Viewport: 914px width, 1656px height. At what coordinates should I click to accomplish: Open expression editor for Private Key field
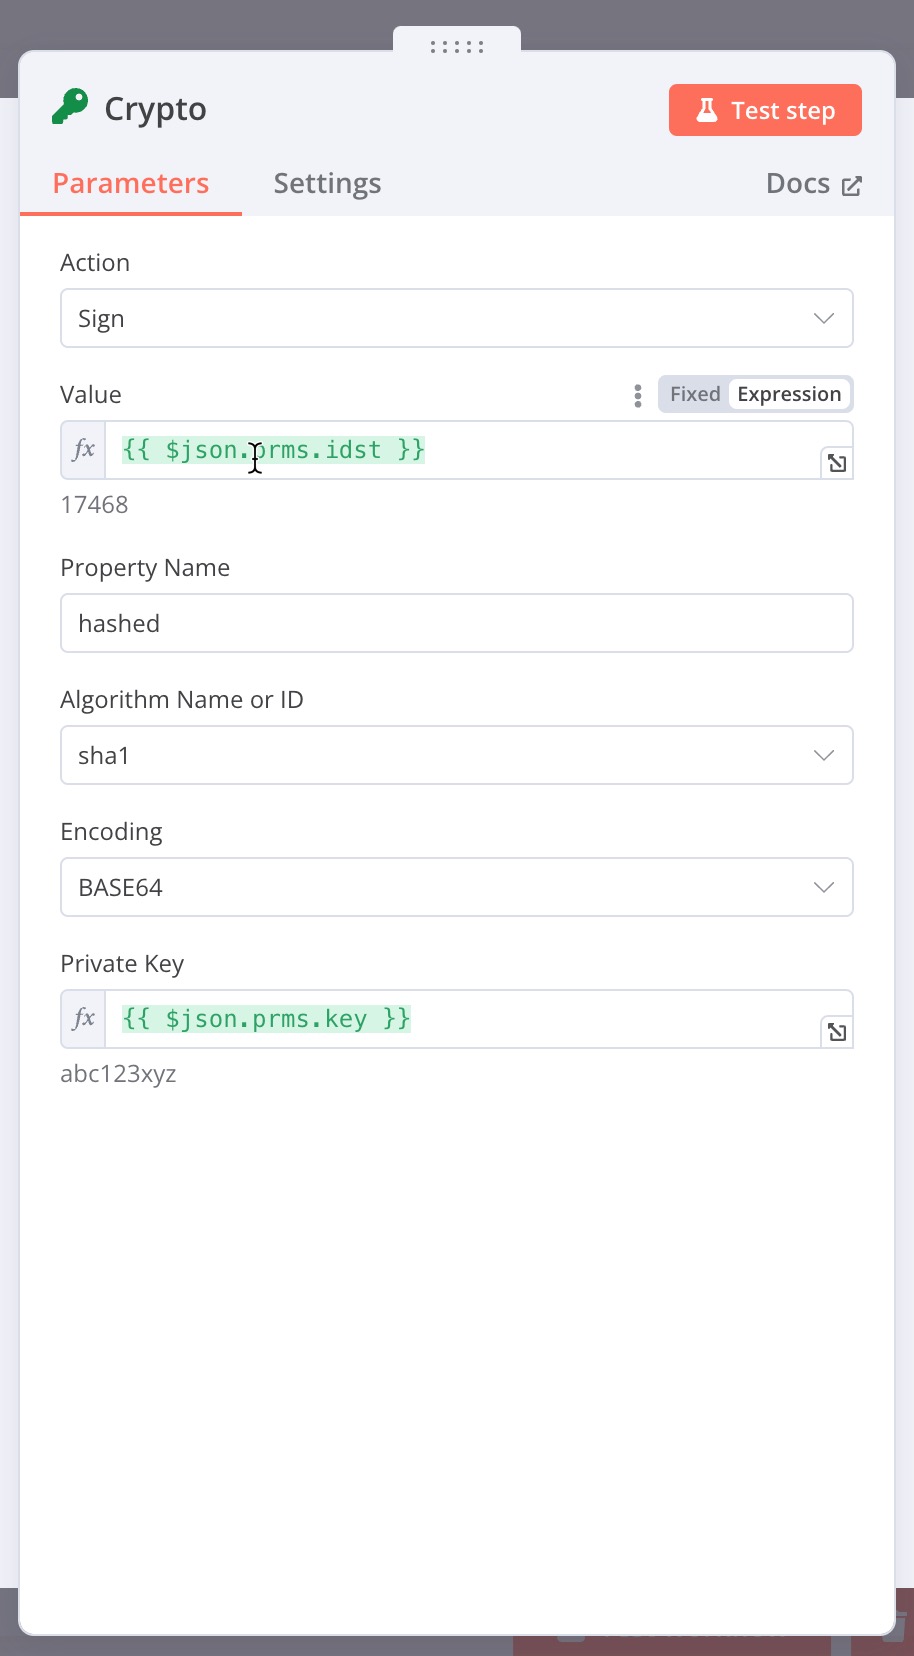coord(837,1032)
